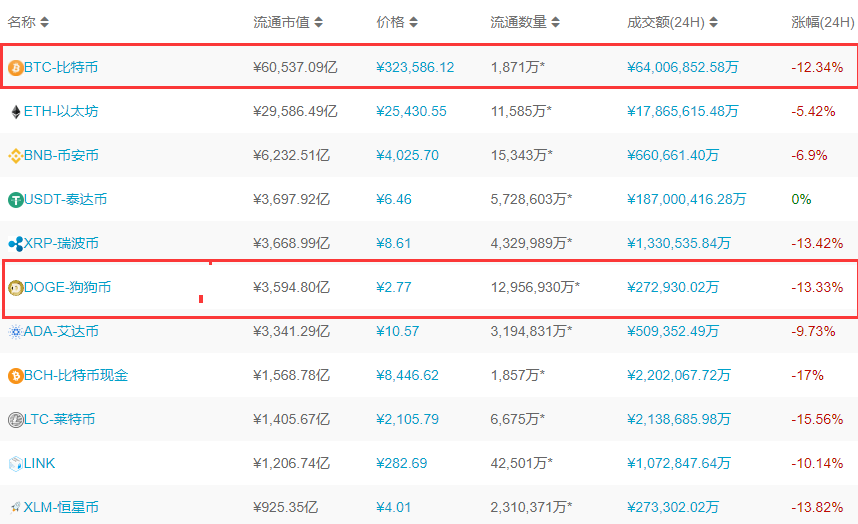Click the XLM Stellar rocket icon

[x=15, y=508]
